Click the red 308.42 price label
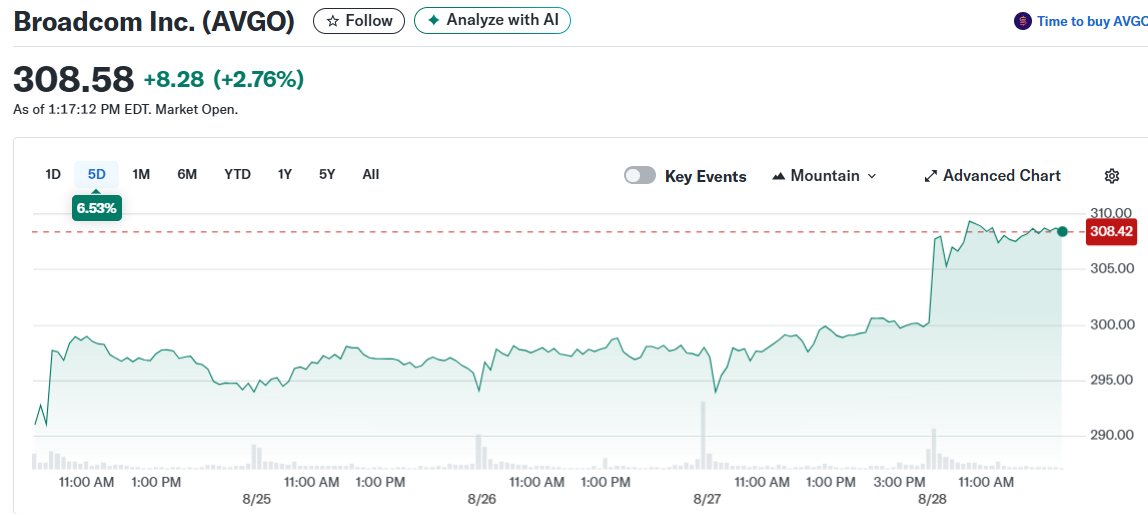Viewport: 1148px width, 514px height. coord(1111,231)
